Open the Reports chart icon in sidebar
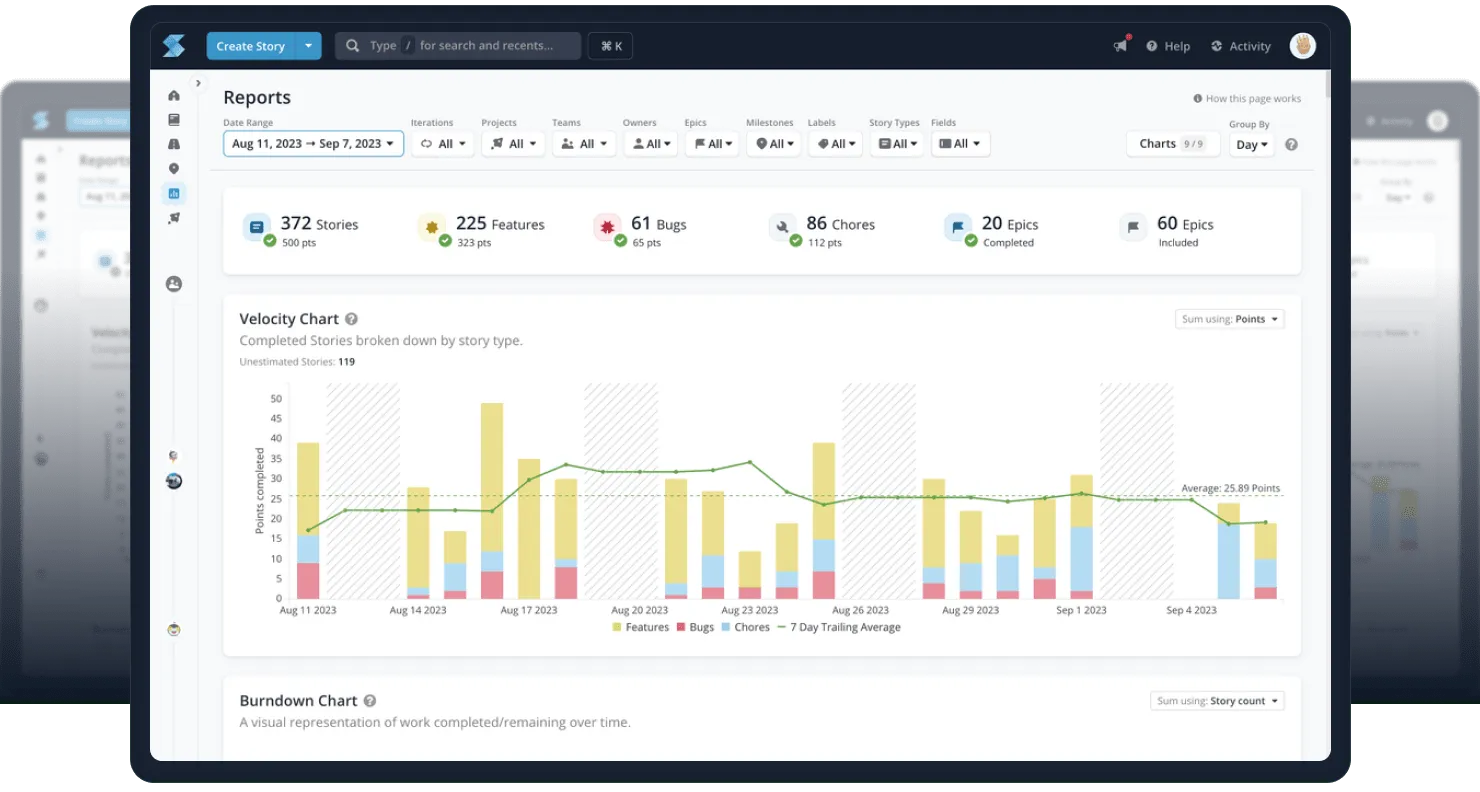 (174, 193)
